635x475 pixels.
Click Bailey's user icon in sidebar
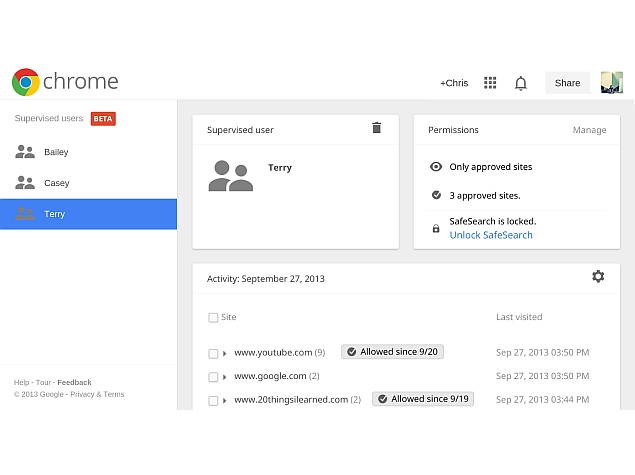point(25,152)
